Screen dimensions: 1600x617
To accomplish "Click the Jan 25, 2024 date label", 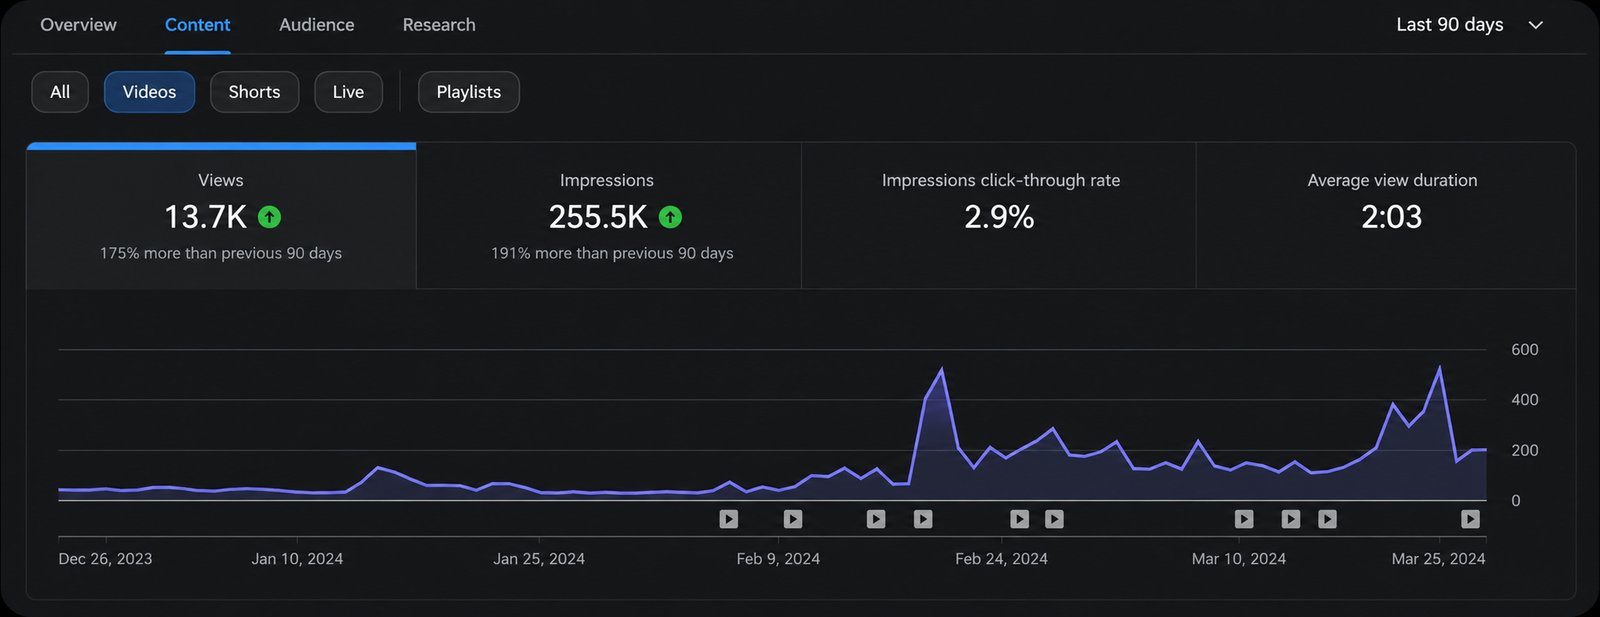I will point(539,559).
